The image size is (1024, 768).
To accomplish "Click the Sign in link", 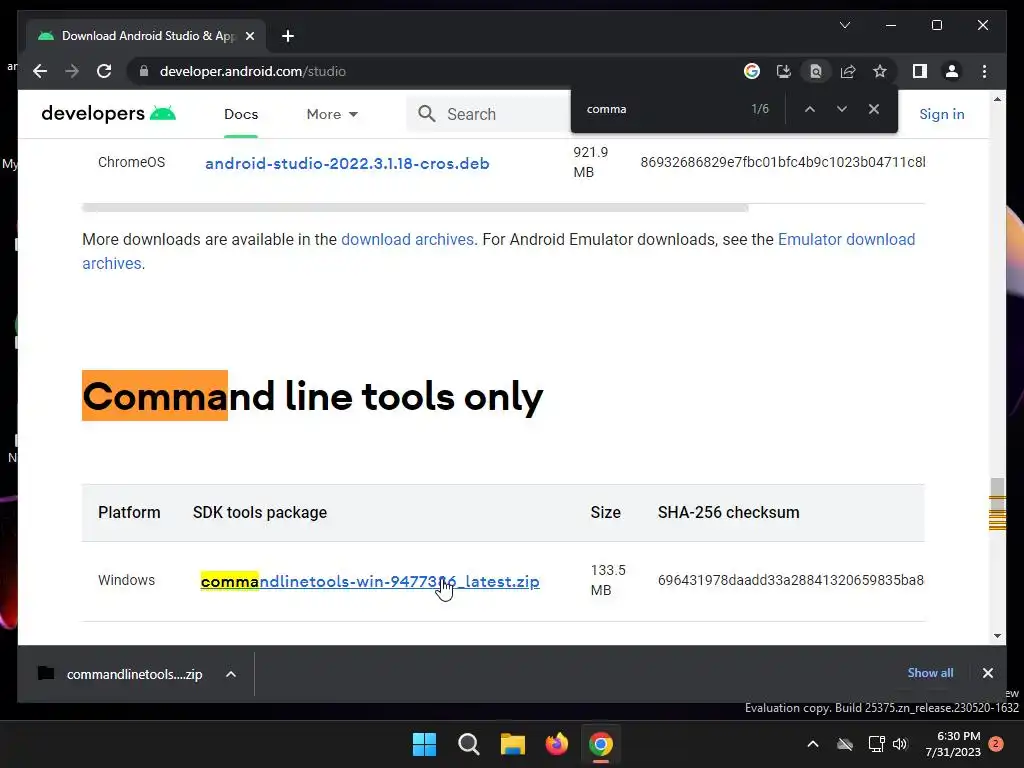I will click(x=942, y=114).
